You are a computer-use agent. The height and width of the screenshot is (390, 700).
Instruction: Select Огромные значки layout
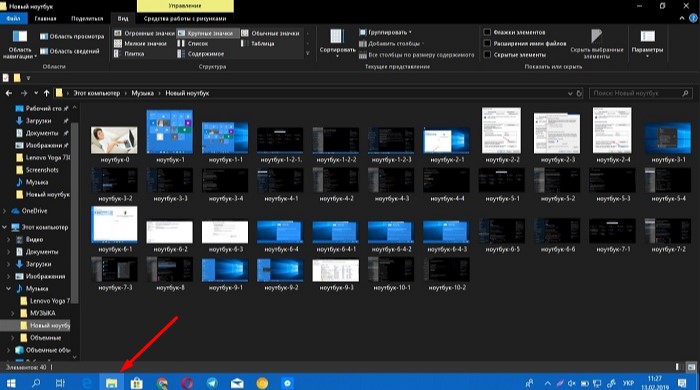coord(144,33)
